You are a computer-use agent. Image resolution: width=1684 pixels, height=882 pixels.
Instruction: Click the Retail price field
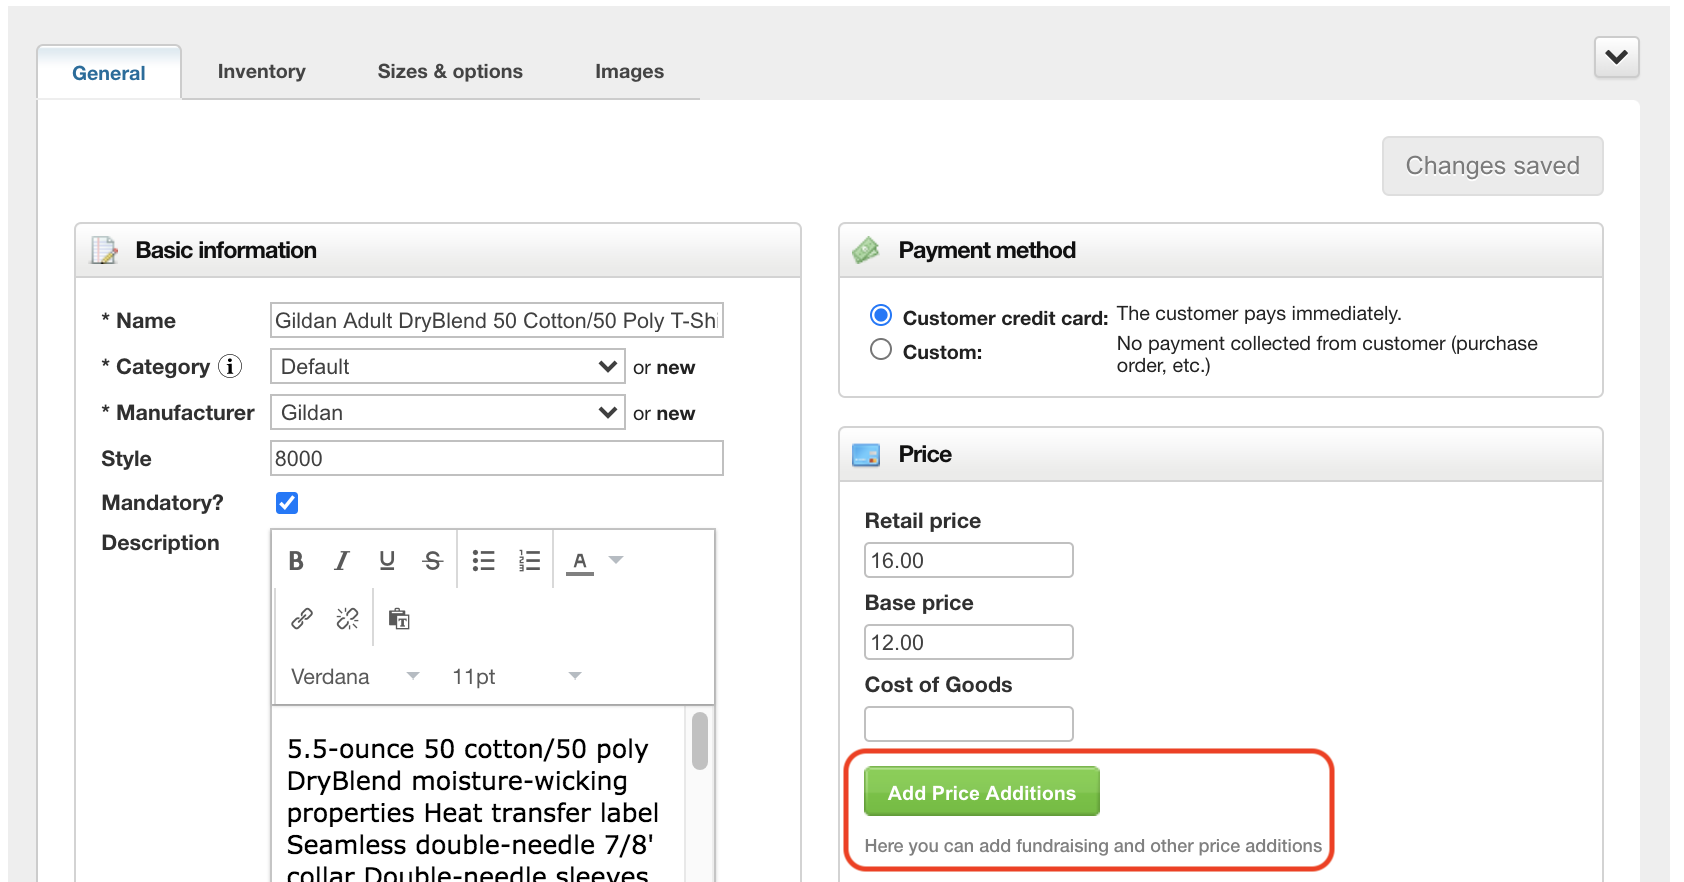pos(969,560)
